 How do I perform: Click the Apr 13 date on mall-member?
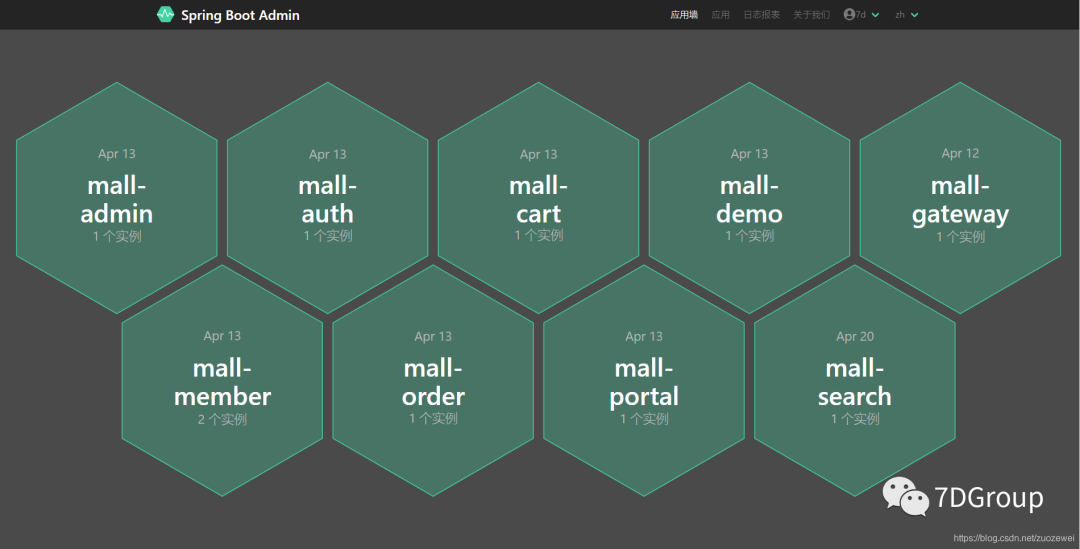point(222,336)
